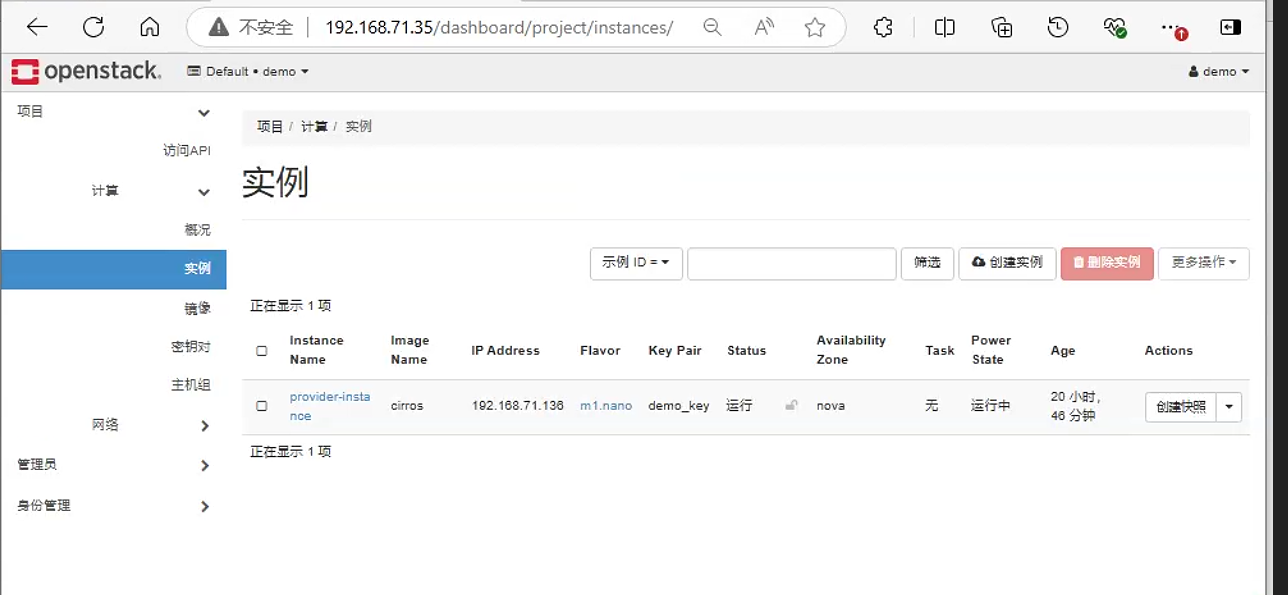Image resolution: width=1288 pixels, height=595 pixels.
Task: Add this page to favorites
Action: (815, 27)
